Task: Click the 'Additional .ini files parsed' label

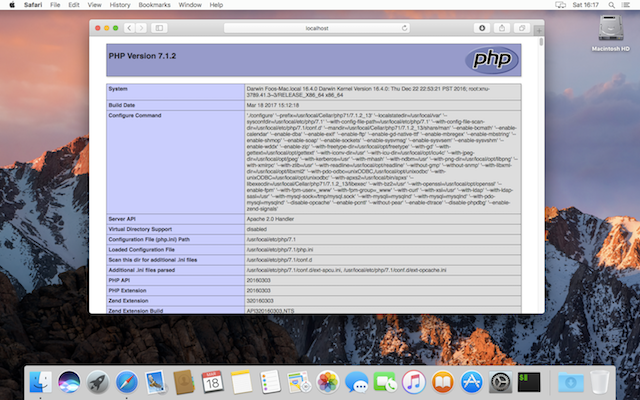Action: (142, 270)
